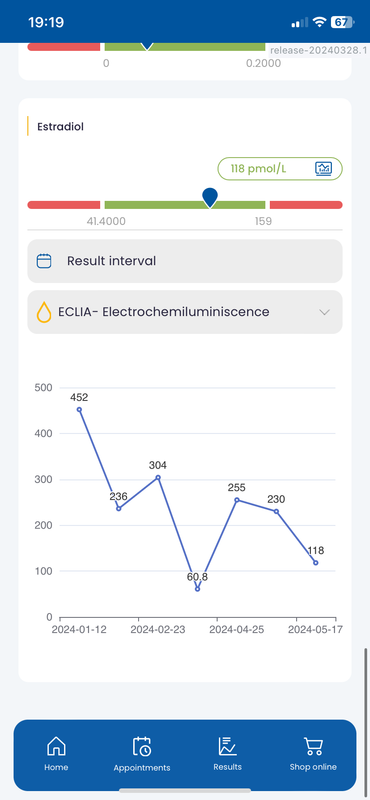Tap the Home house icon
This screenshot has width=370, height=800.
pos(56,746)
